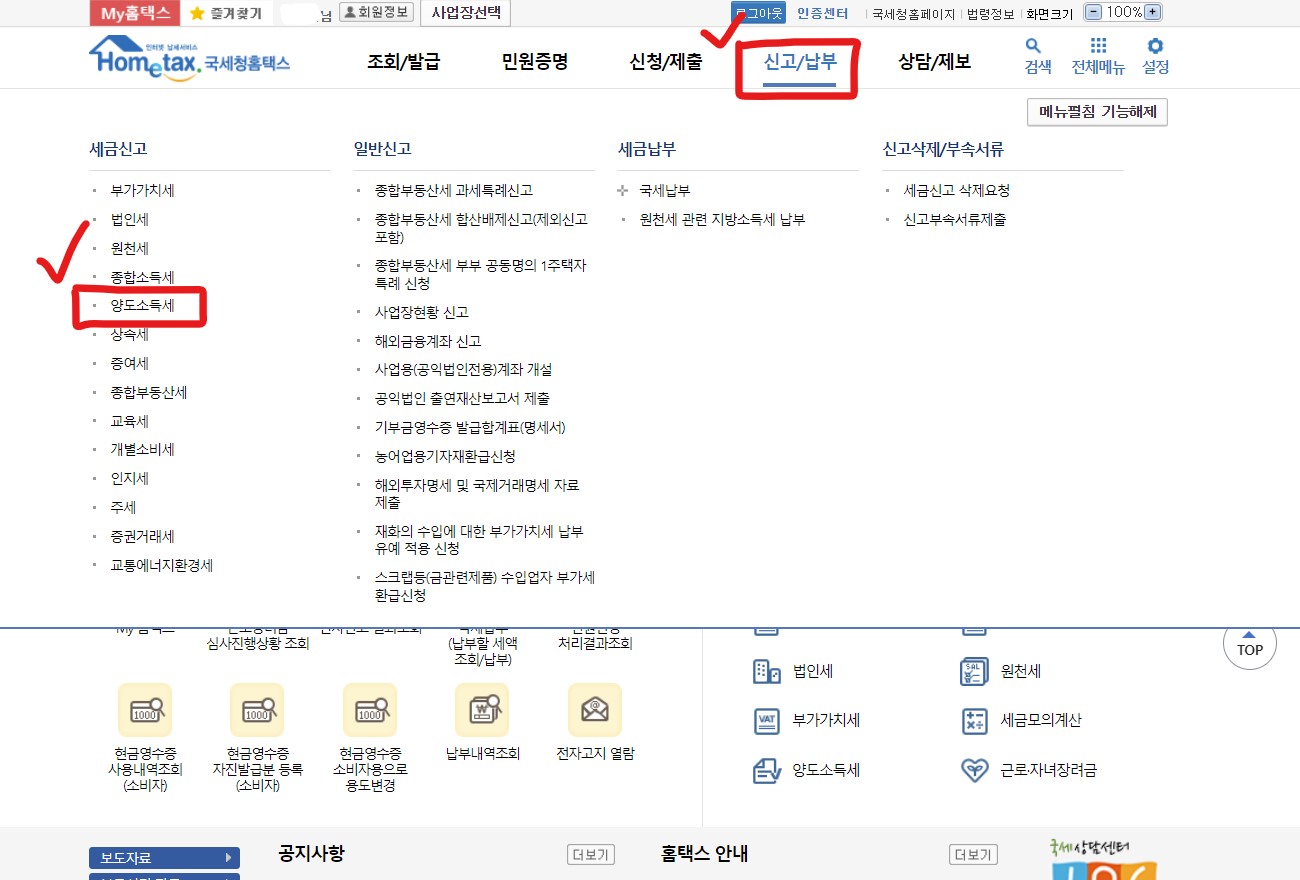
Task: Select 증여세 under 세금신고
Action: [x=129, y=364]
